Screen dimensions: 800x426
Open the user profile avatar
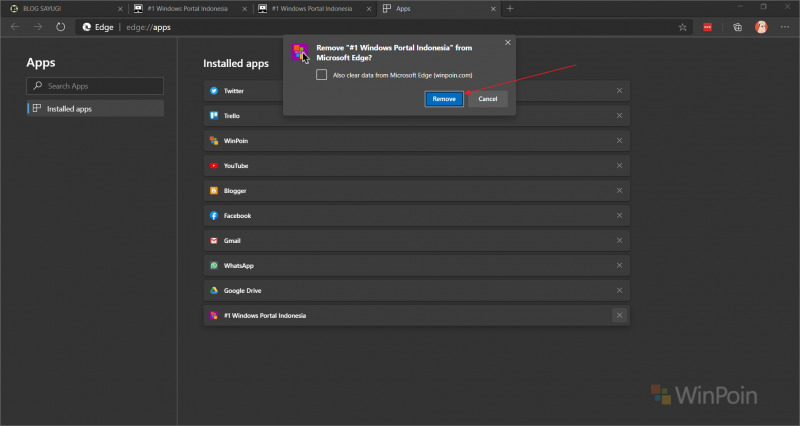click(x=761, y=28)
